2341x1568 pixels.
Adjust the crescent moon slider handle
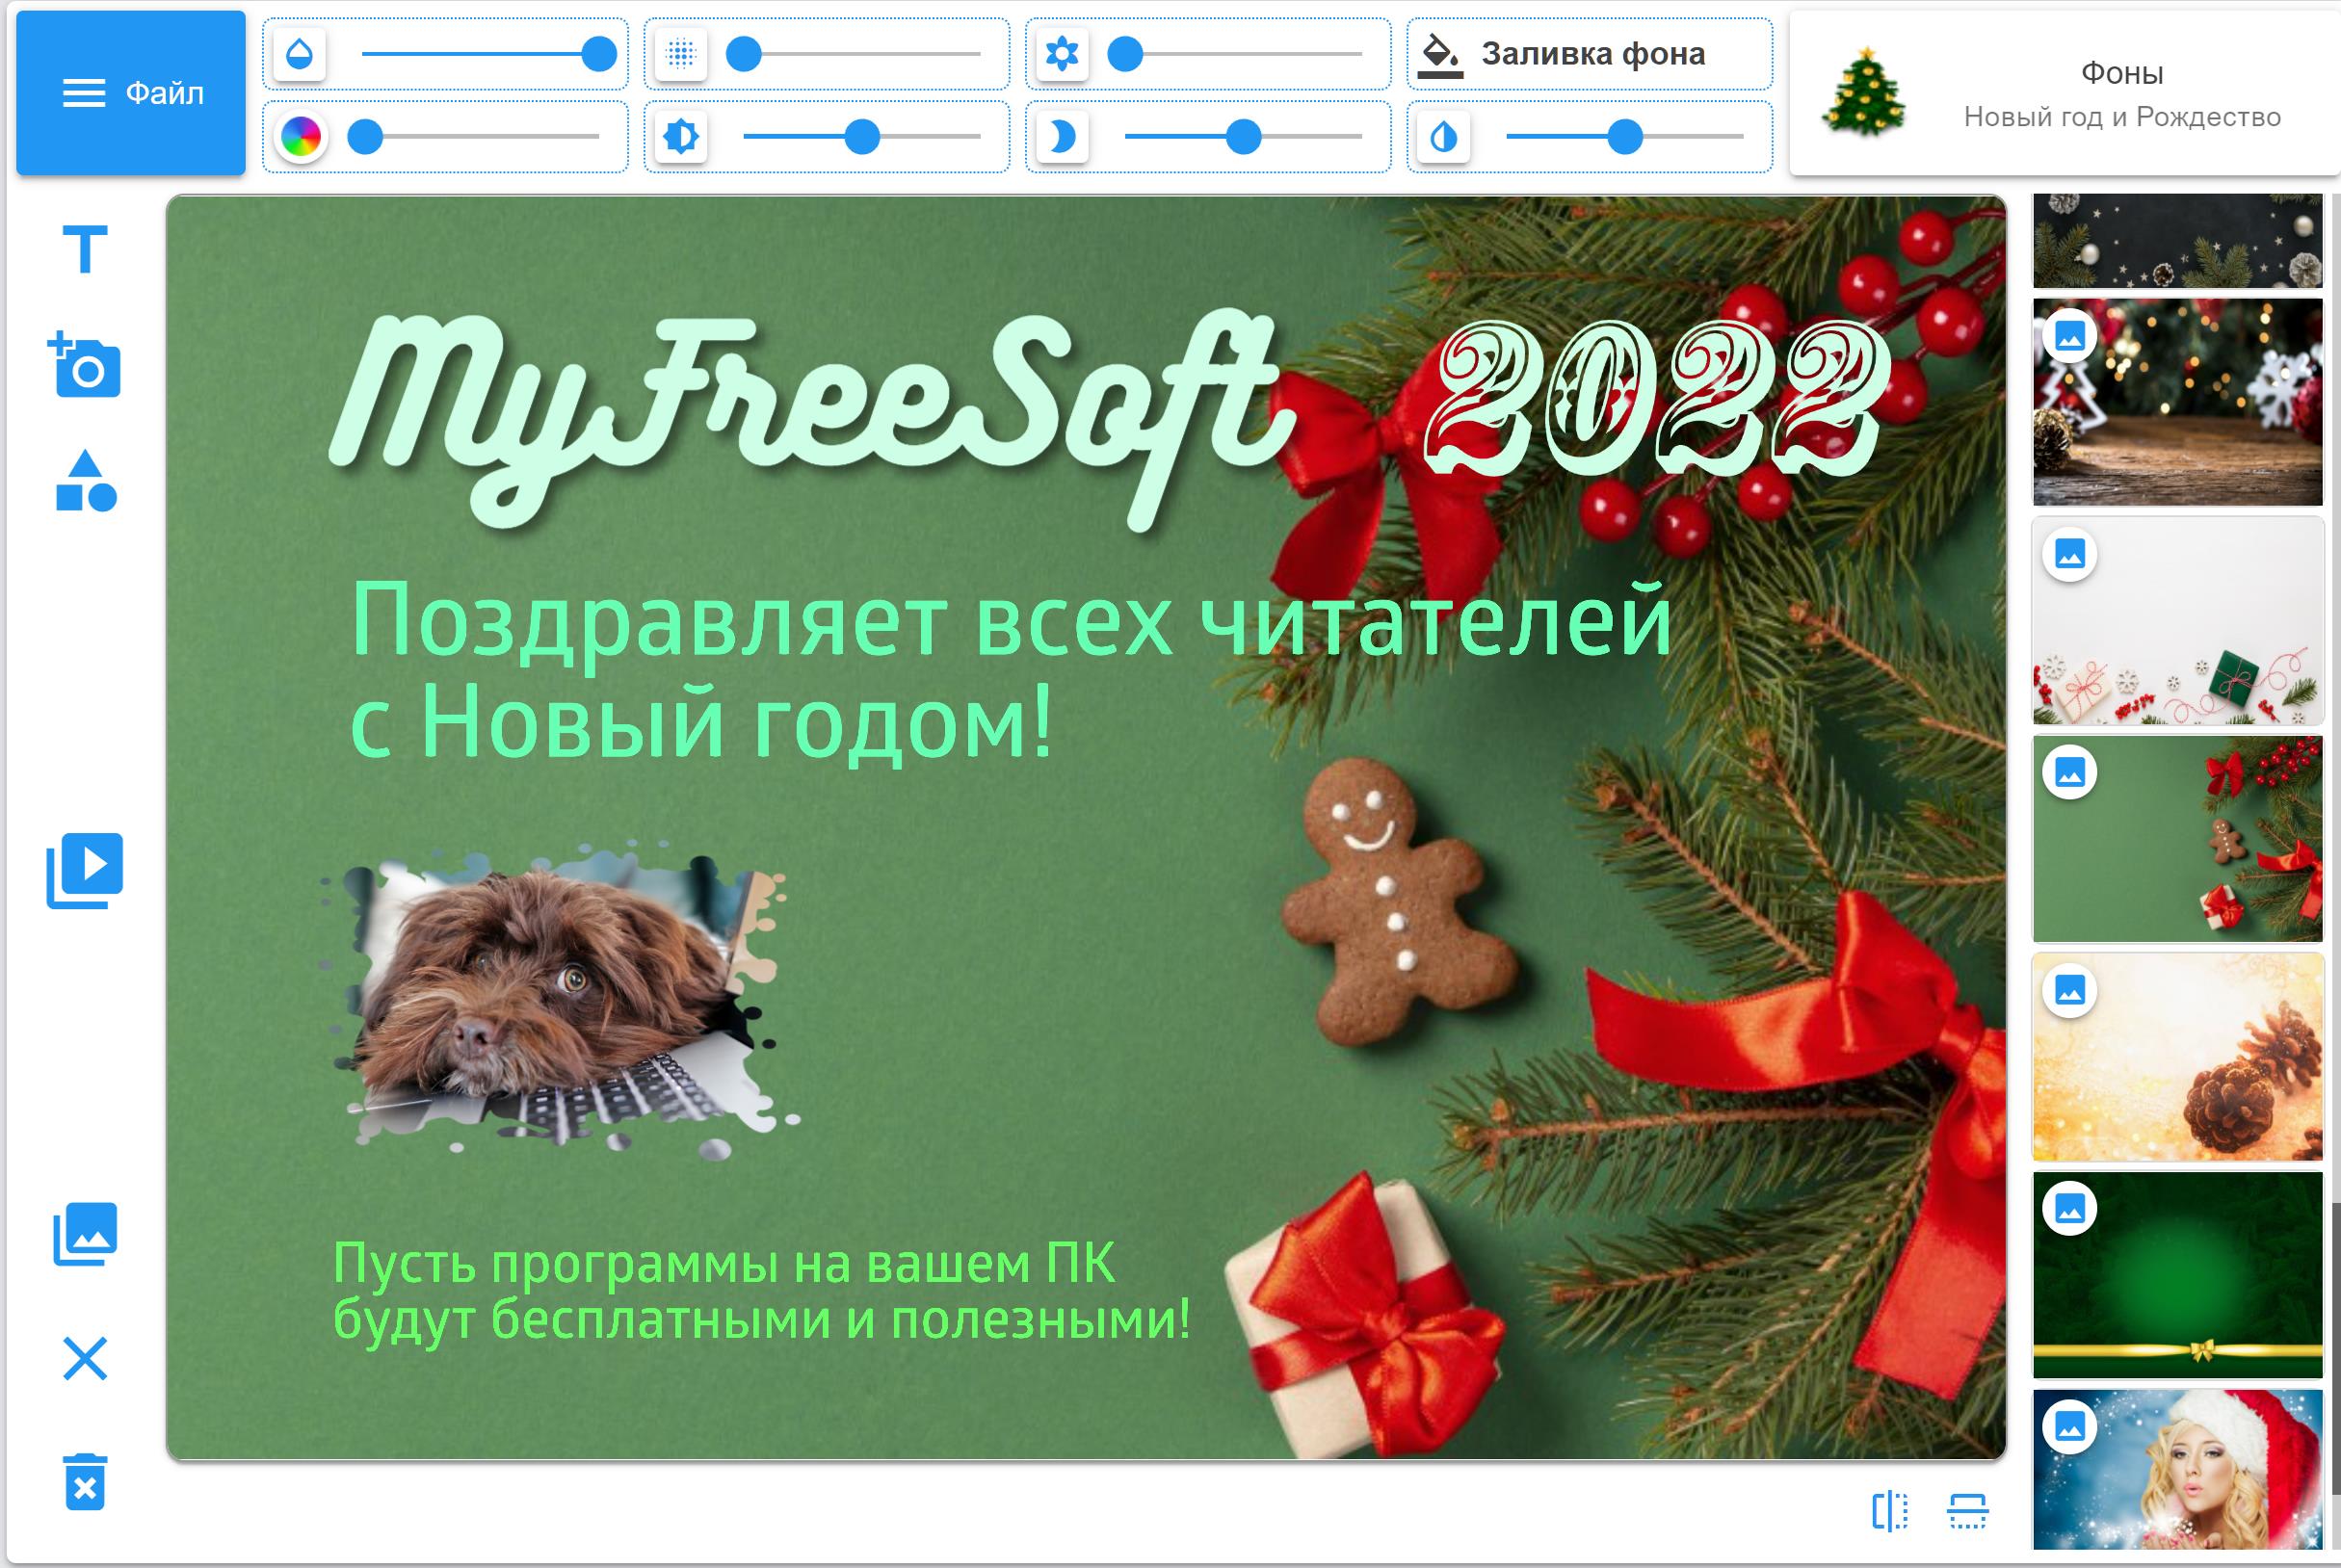click(1243, 137)
